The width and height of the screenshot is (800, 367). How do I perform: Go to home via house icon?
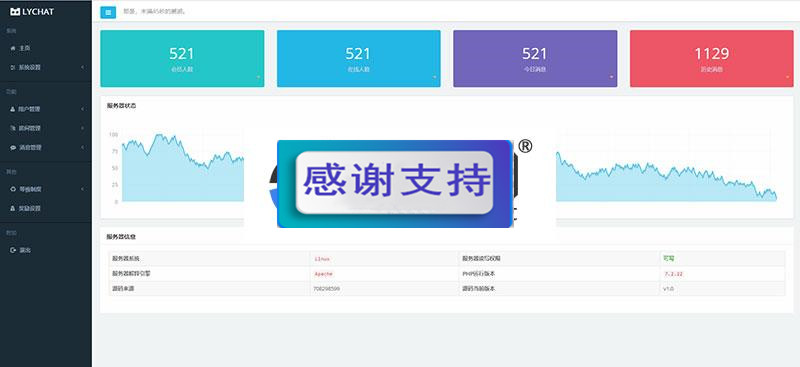point(13,48)
